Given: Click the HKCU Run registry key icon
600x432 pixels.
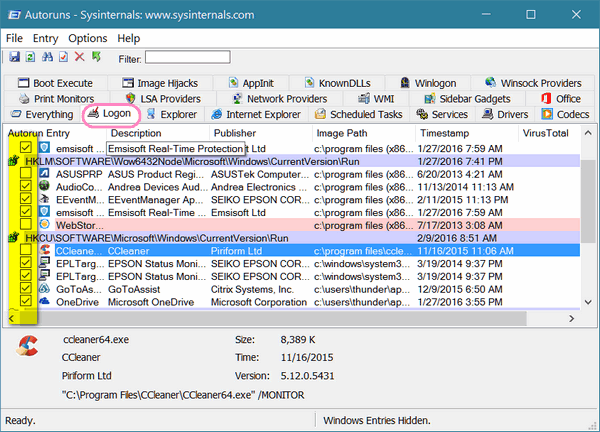Looking at the screenshot, I should 14,238.
